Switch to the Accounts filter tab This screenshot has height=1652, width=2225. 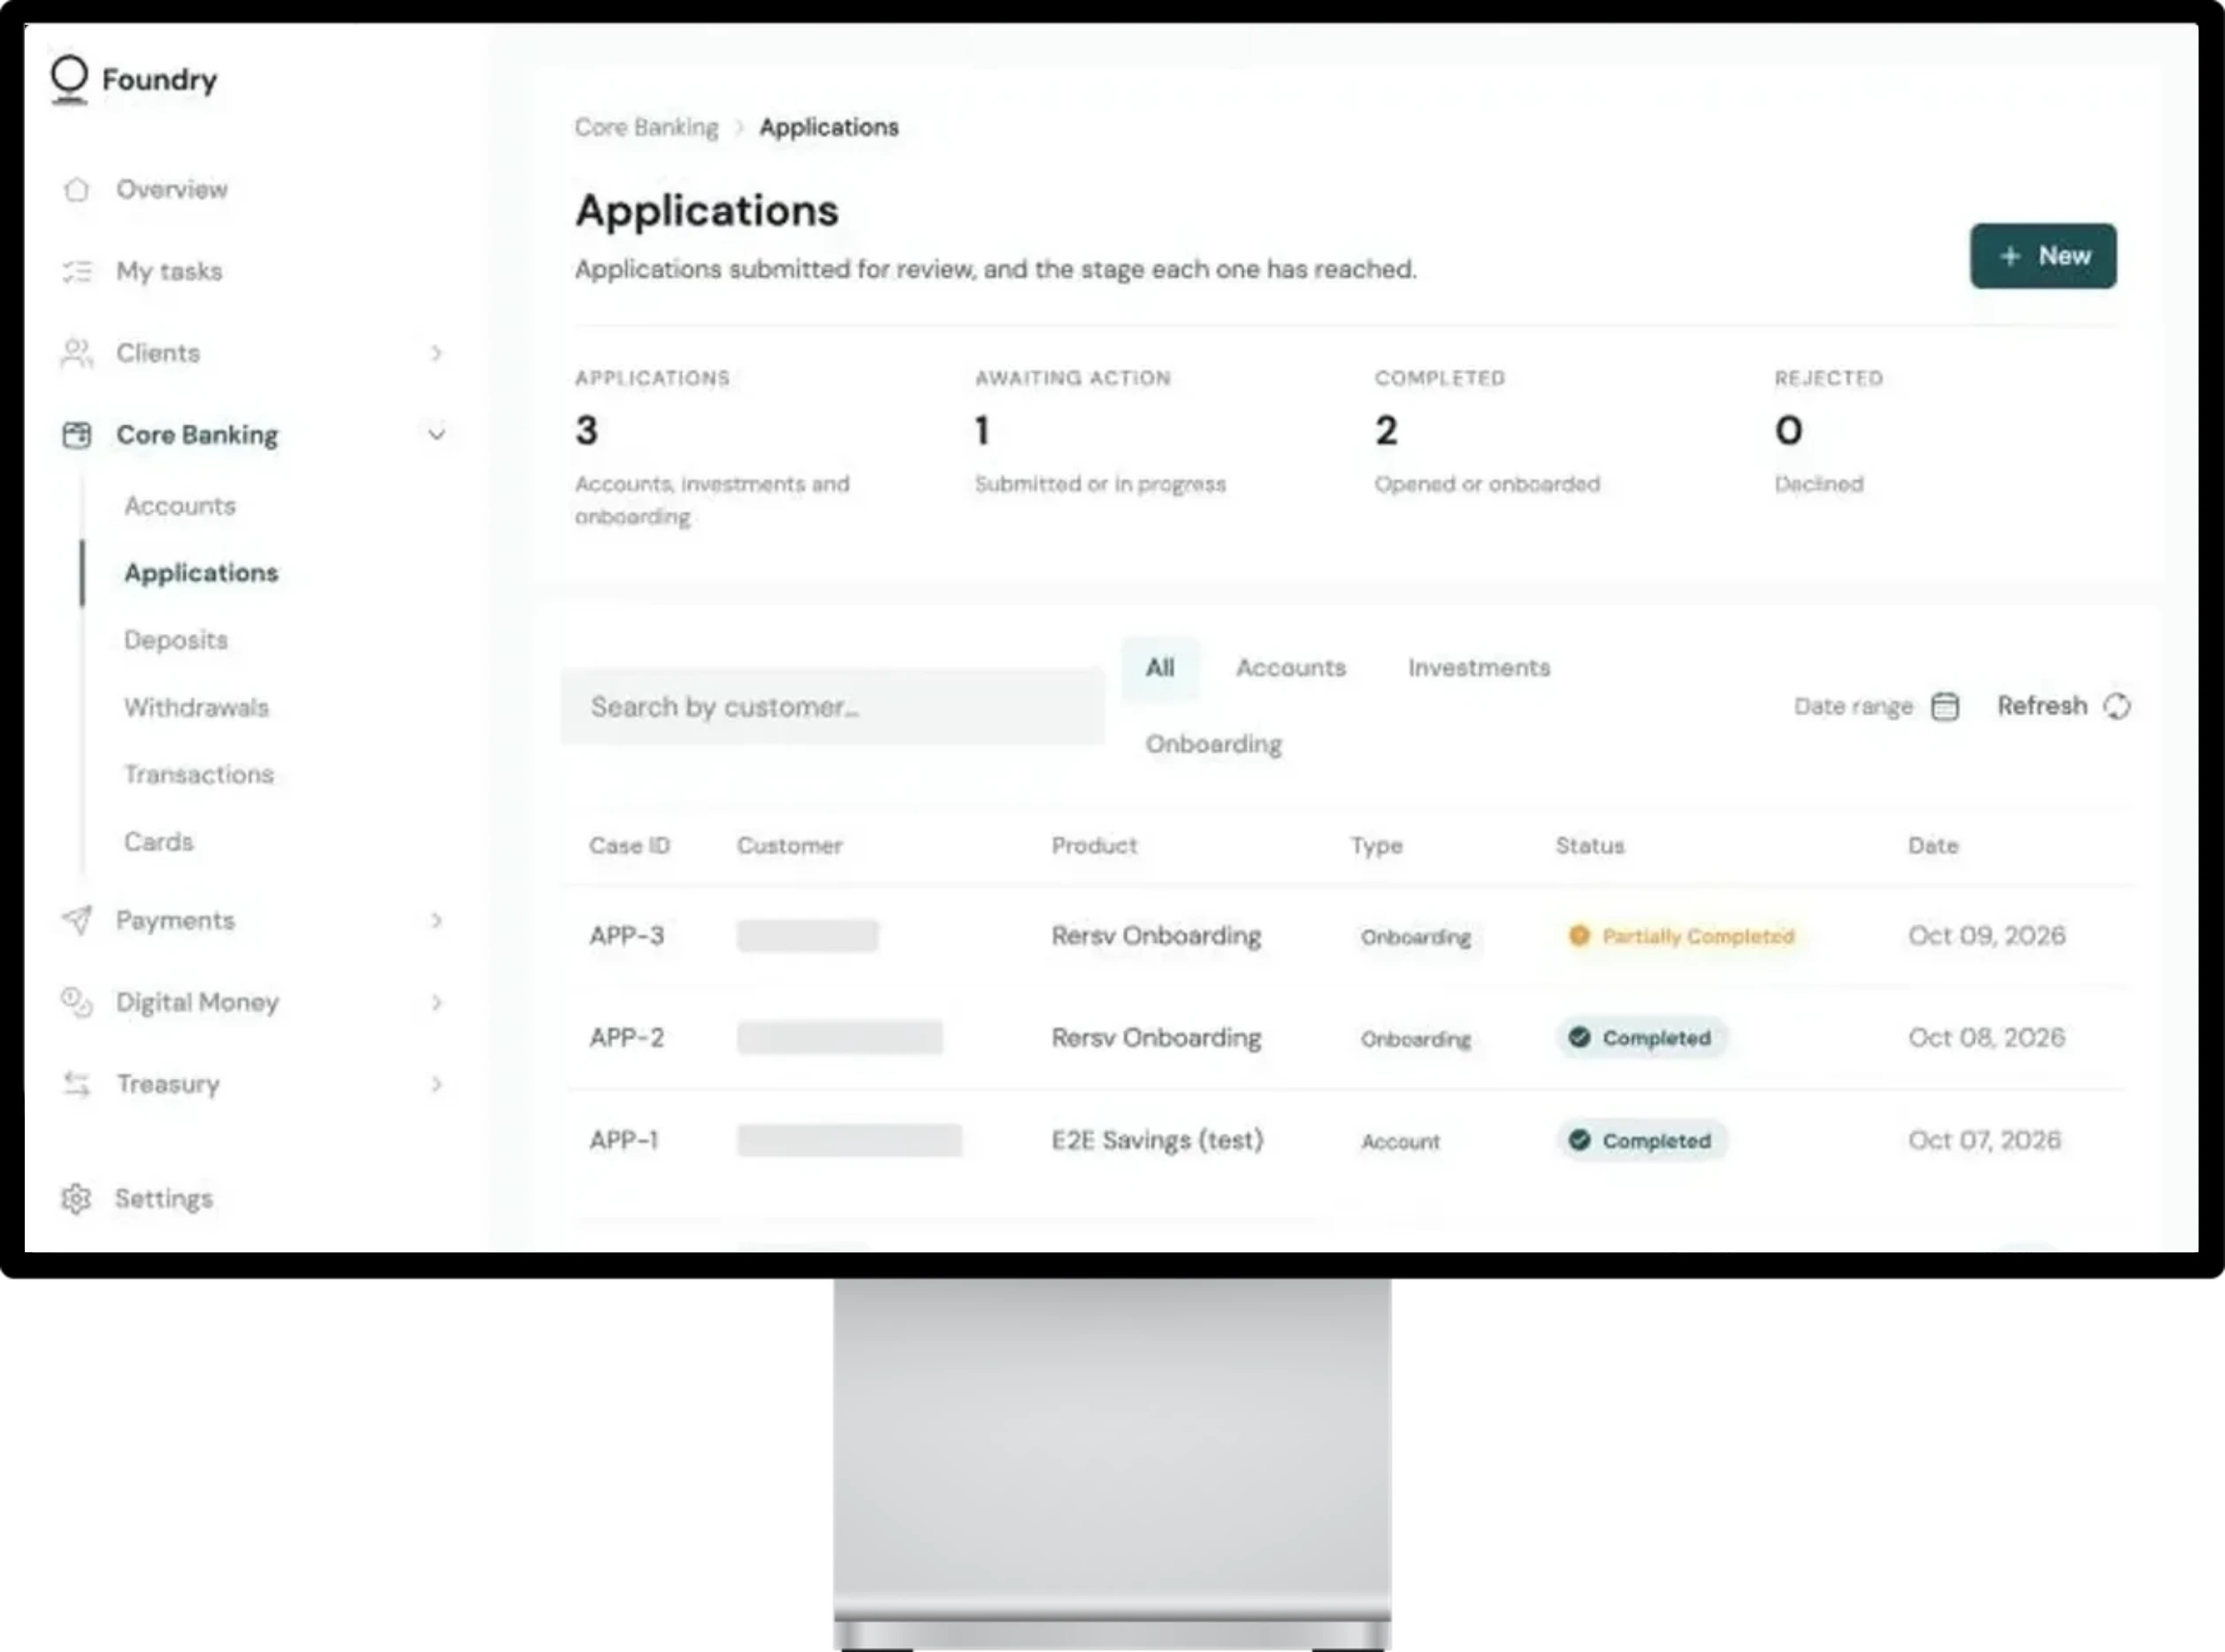click(x=1291, y=668)
